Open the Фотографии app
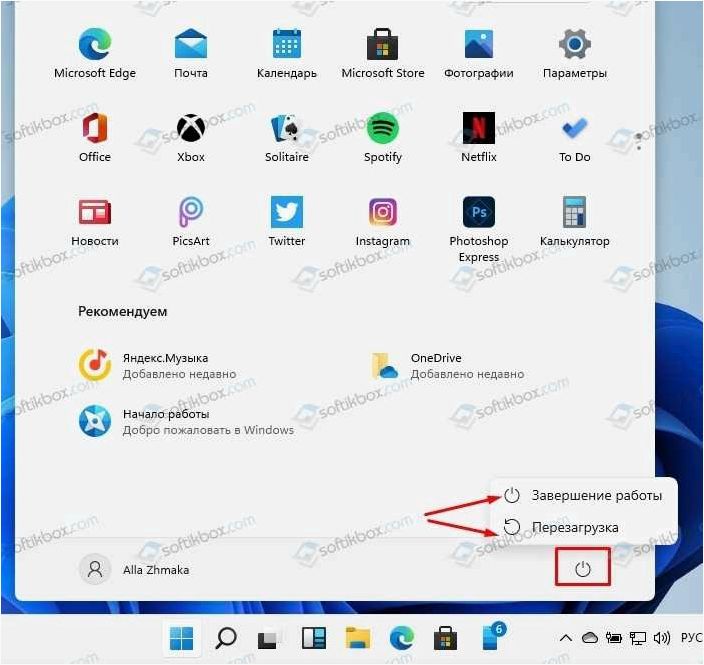 (x=479, y=53)
